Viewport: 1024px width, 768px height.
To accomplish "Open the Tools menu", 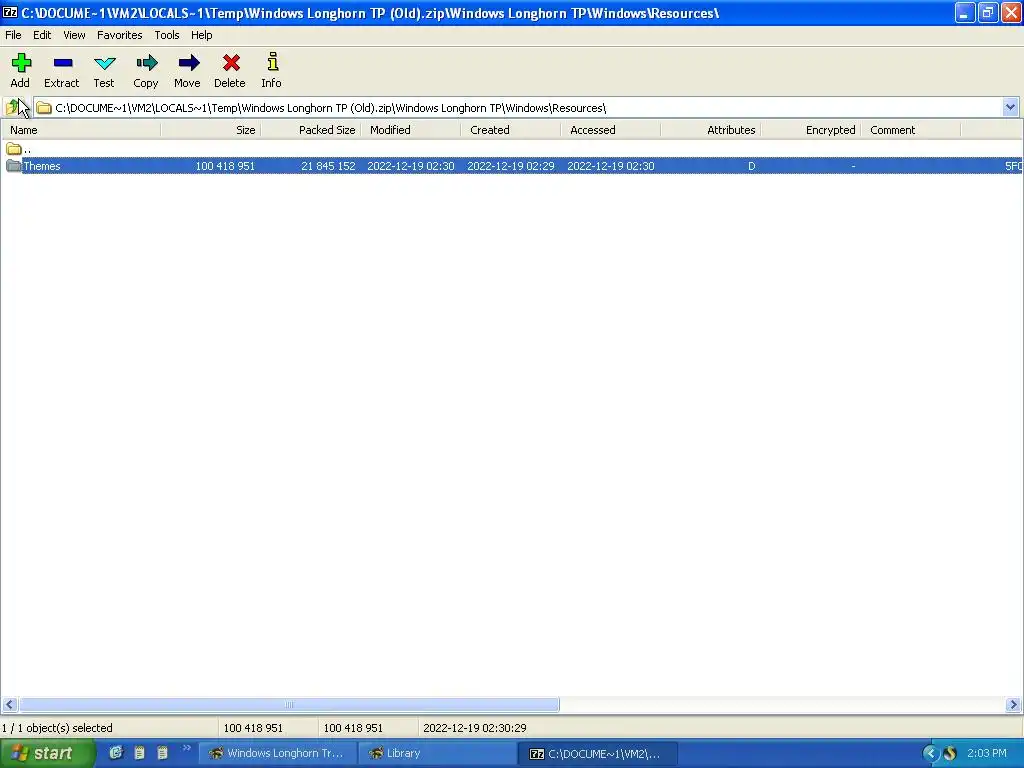I will click(167, 35).
